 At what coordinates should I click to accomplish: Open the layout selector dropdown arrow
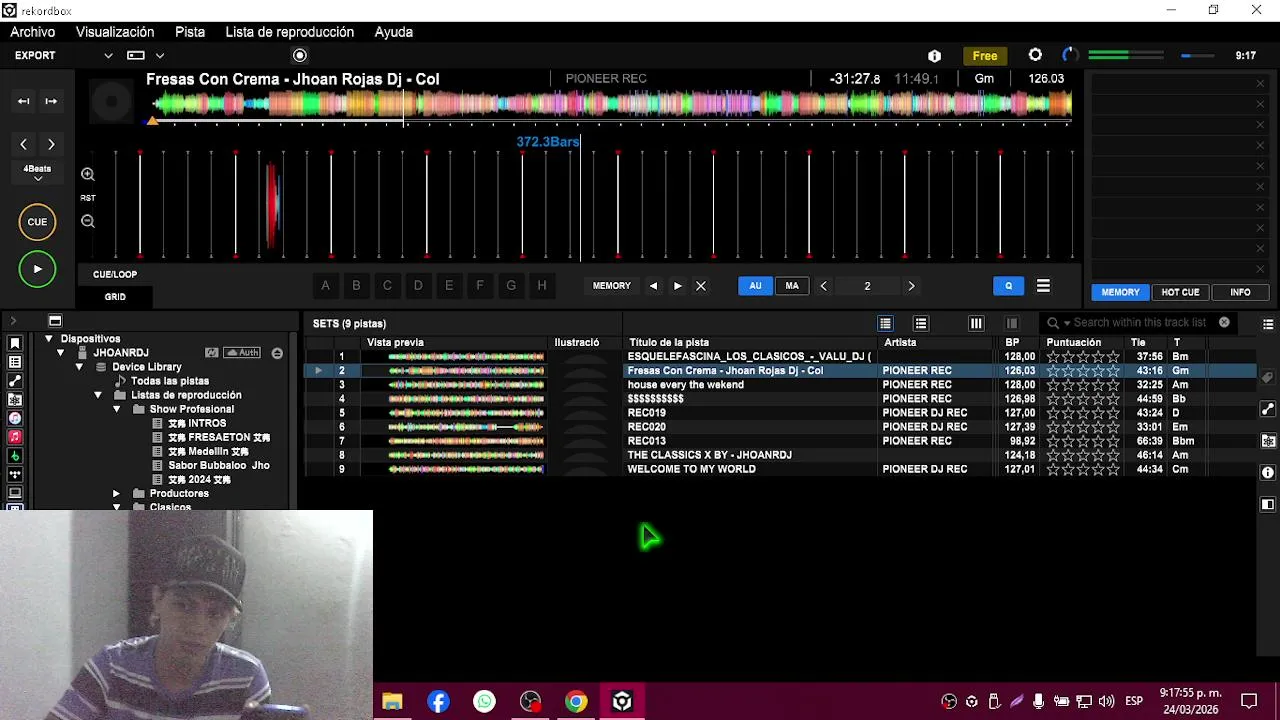coord(159,56)
